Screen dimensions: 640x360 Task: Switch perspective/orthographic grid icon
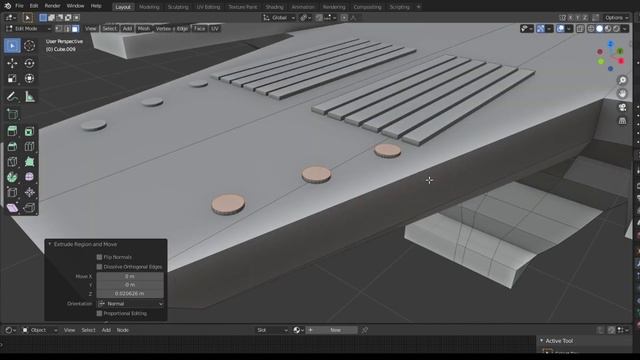pyautogui.click(x=622, y=121)
